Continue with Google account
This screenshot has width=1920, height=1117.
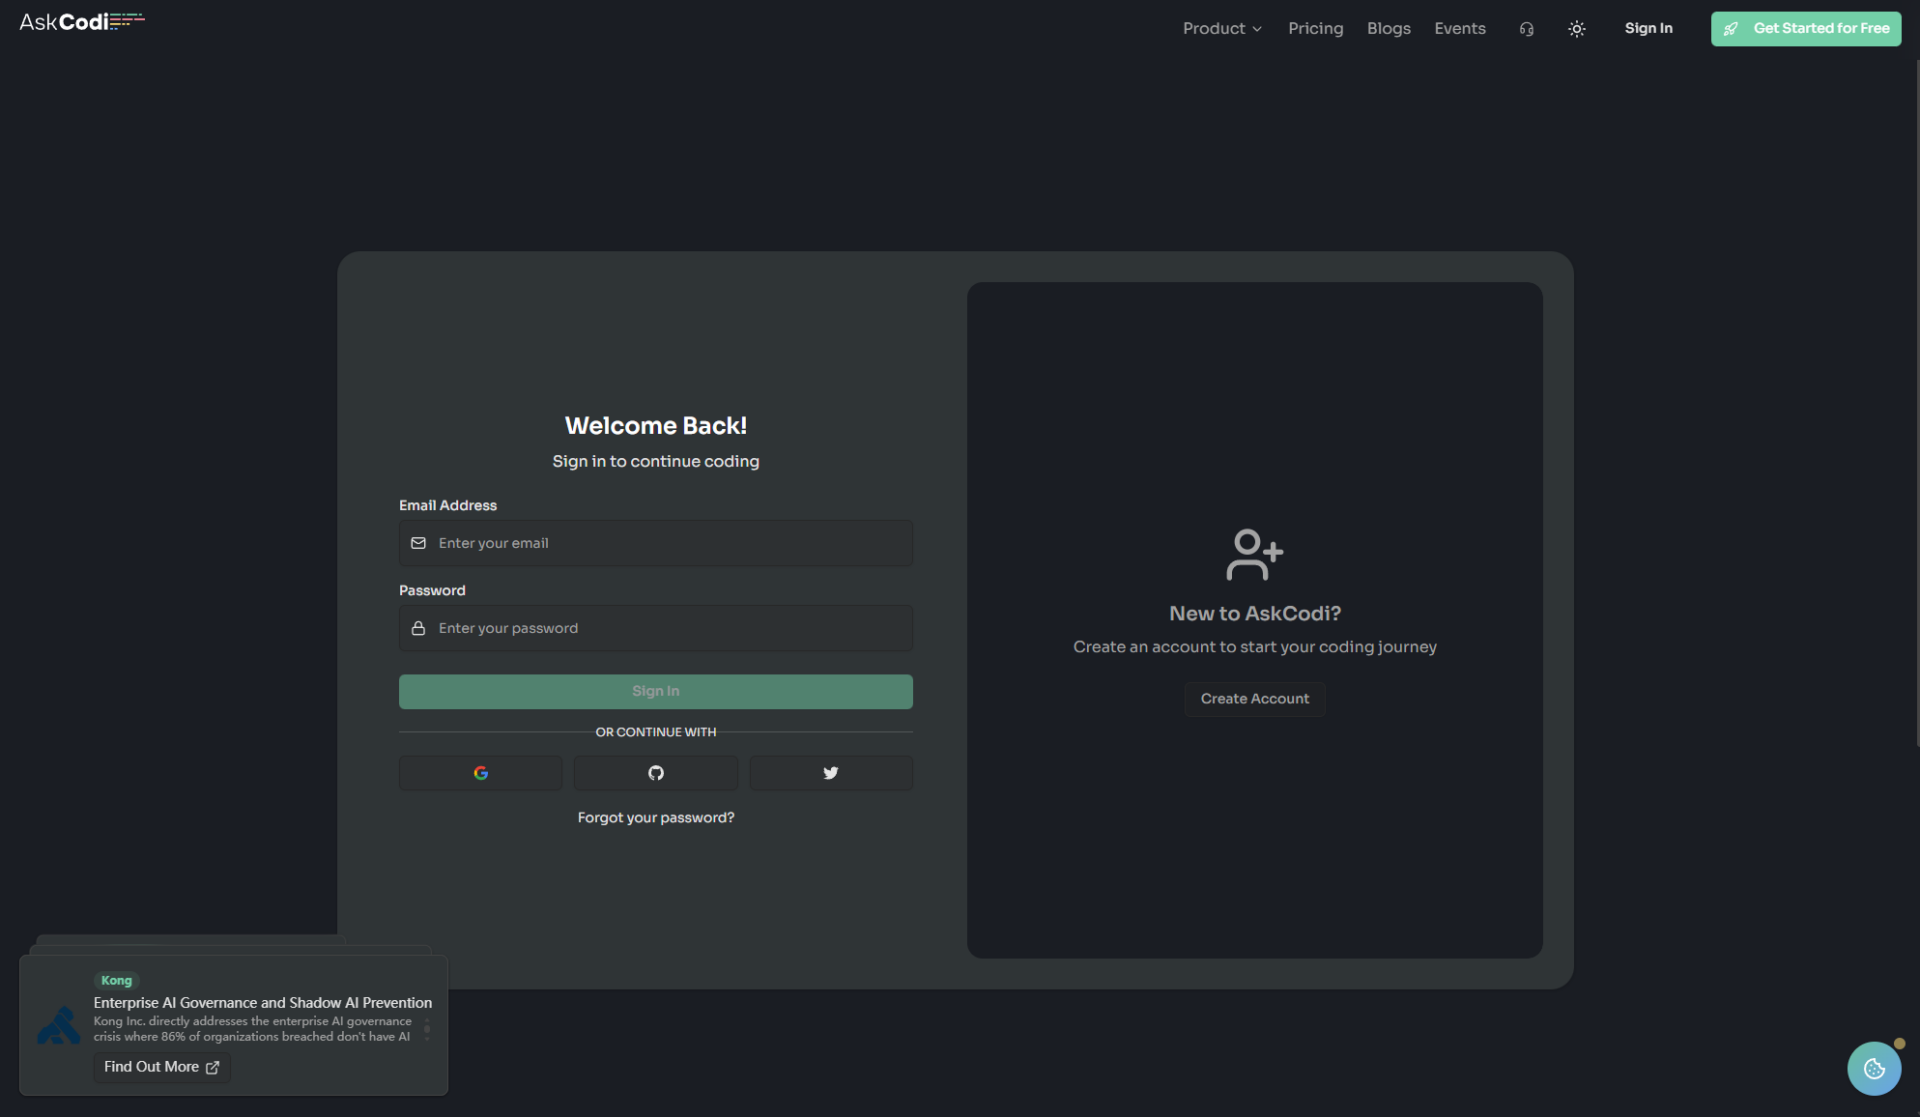click(480, 772)
